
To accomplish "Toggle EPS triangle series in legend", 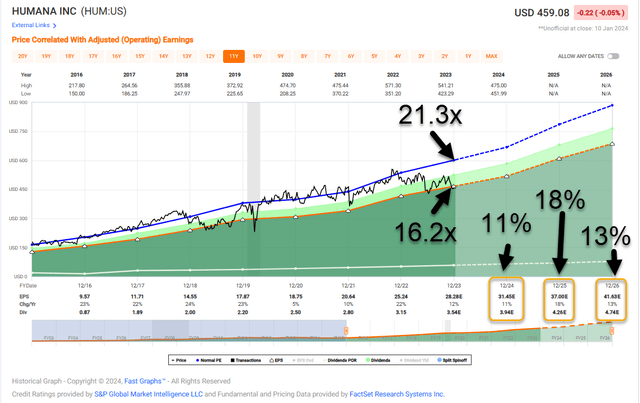I will point(276,360).
